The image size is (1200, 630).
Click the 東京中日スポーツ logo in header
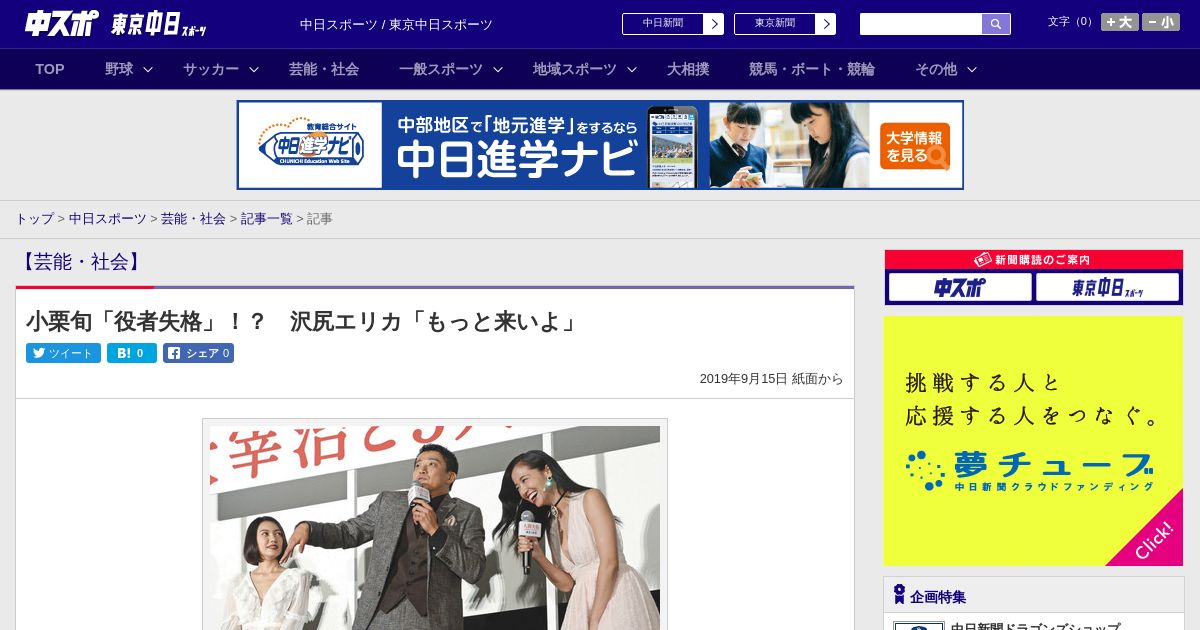(159, 25)
